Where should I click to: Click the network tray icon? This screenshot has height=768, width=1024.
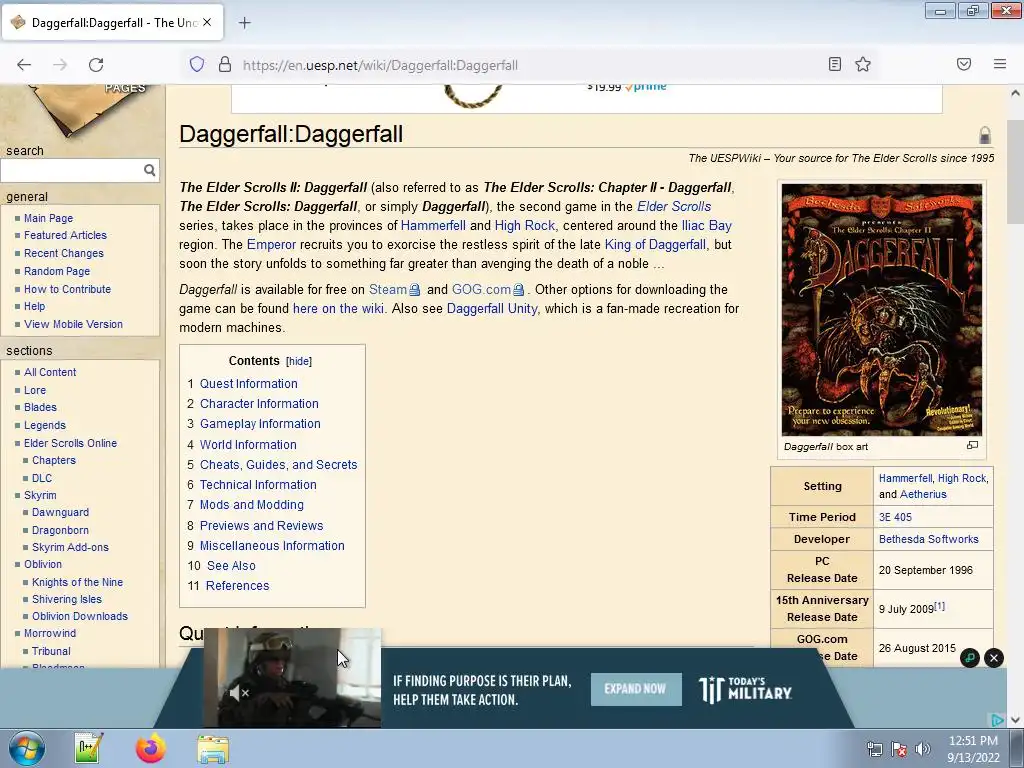pyautogui.click(x=874, y=749)
